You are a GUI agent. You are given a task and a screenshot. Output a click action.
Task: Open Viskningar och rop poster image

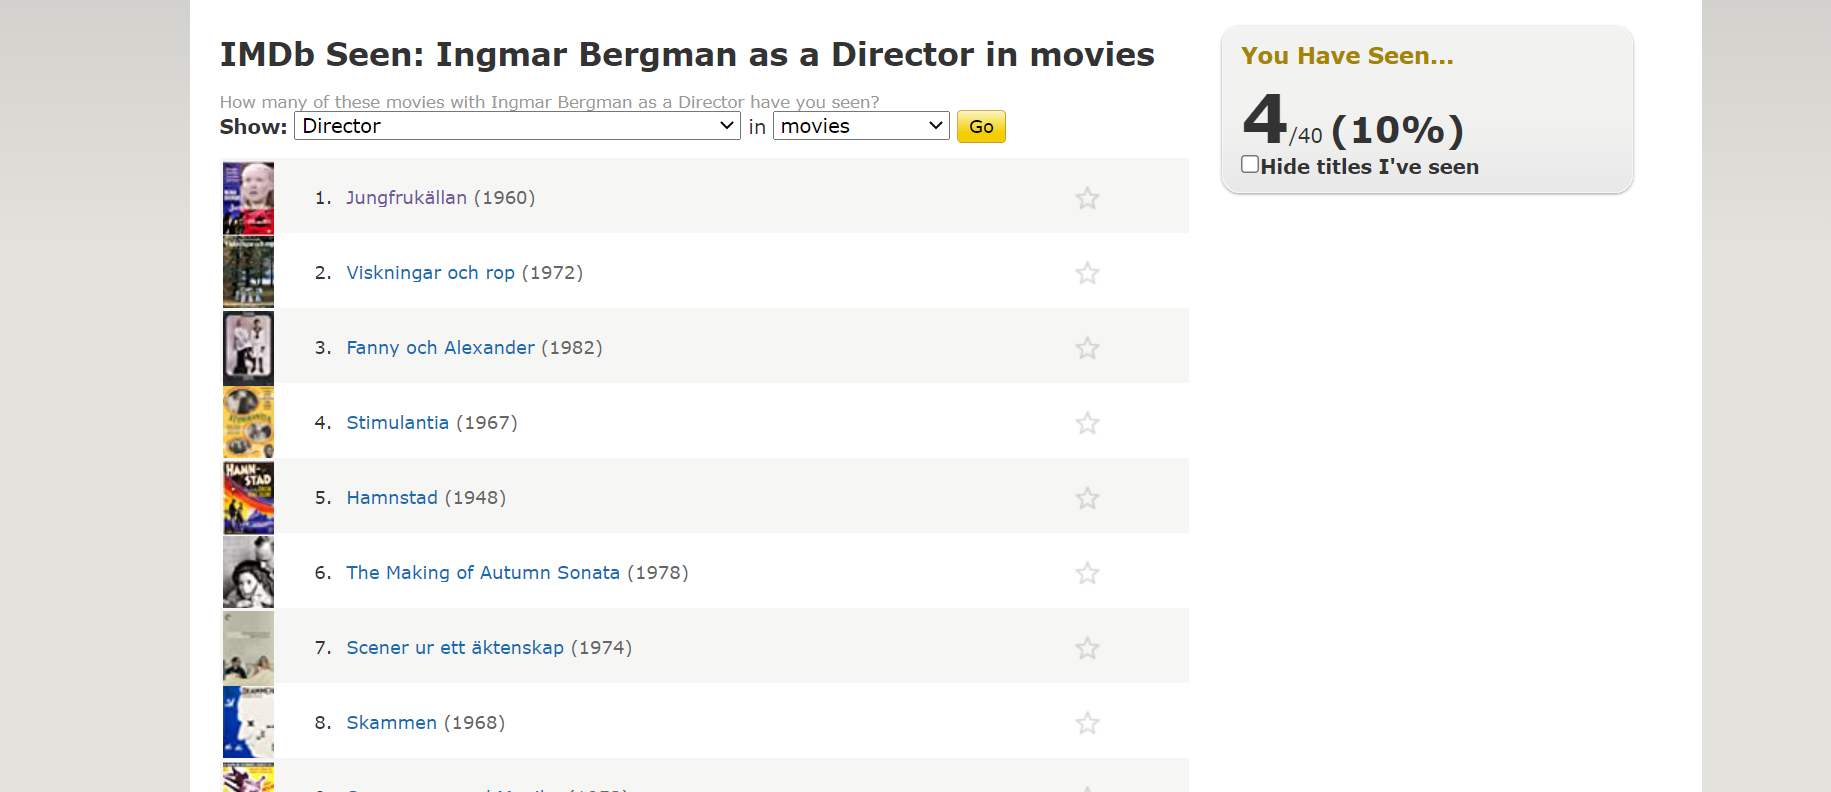coord(248,273)
